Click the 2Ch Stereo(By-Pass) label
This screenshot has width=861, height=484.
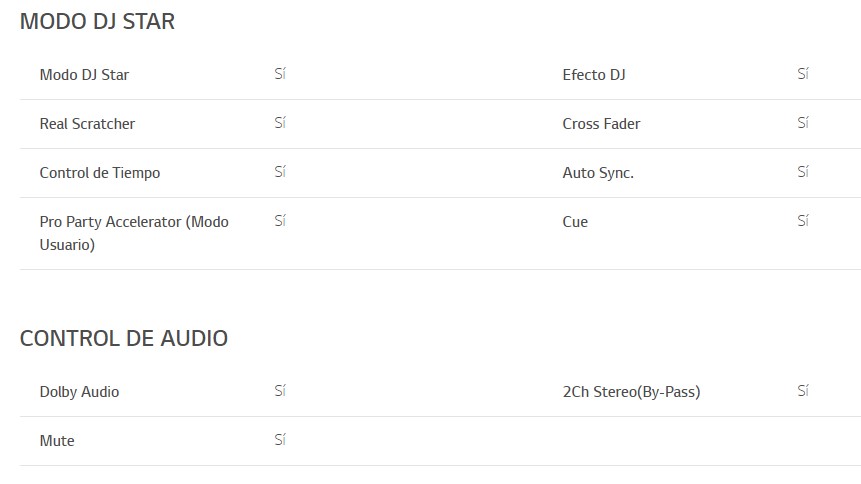pyautogui.click(x=631, y=392)
